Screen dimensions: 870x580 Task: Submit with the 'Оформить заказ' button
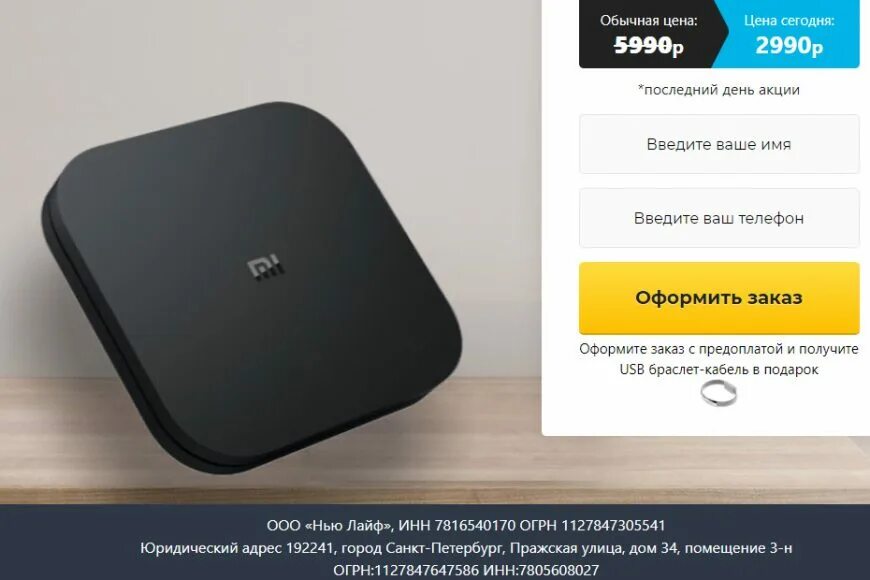pos(719,298)
